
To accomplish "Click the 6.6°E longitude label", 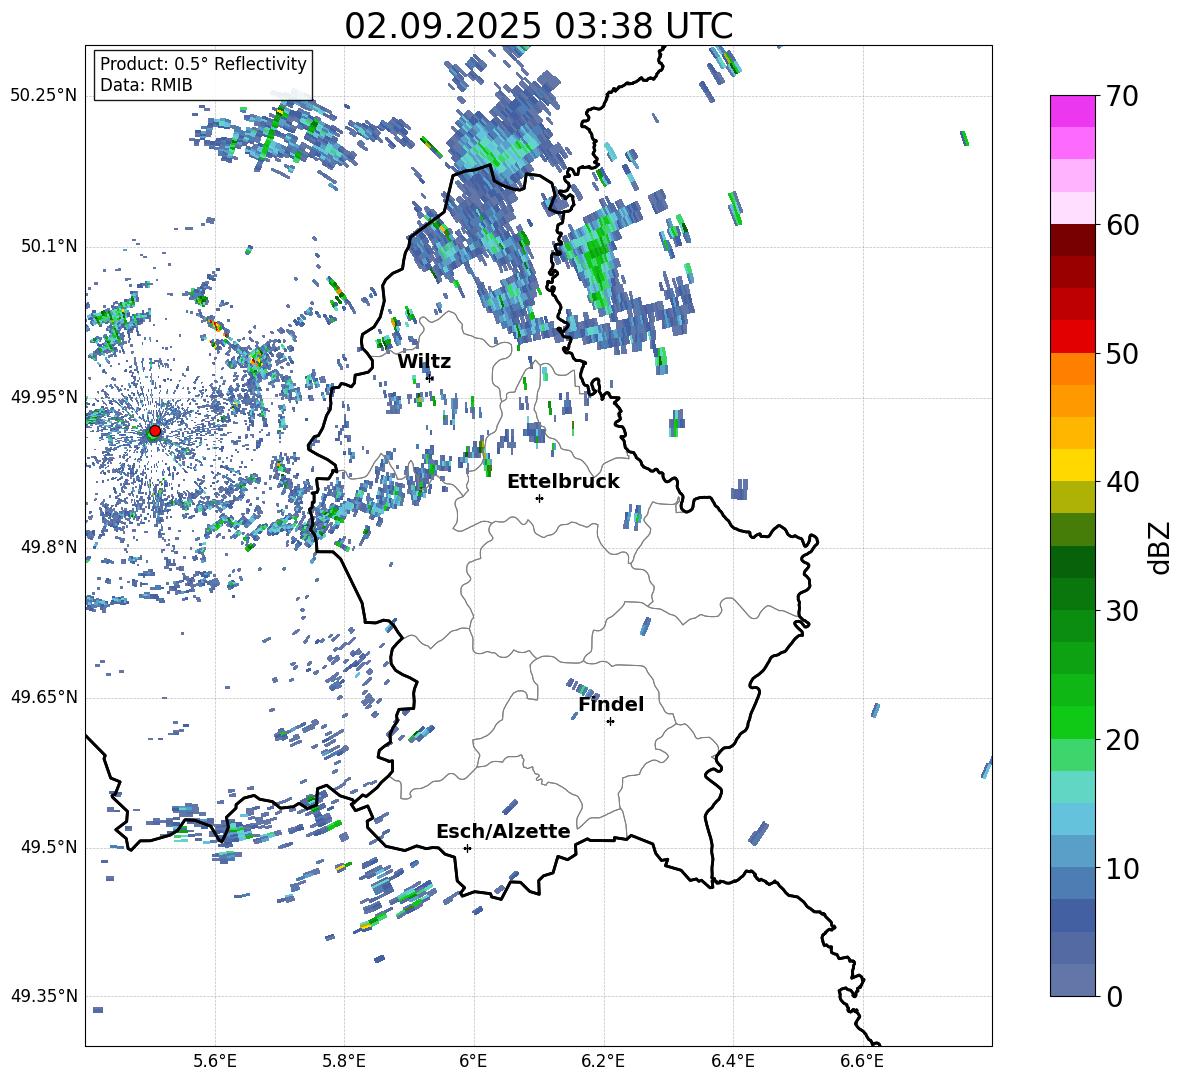I will coord(862,1061).
